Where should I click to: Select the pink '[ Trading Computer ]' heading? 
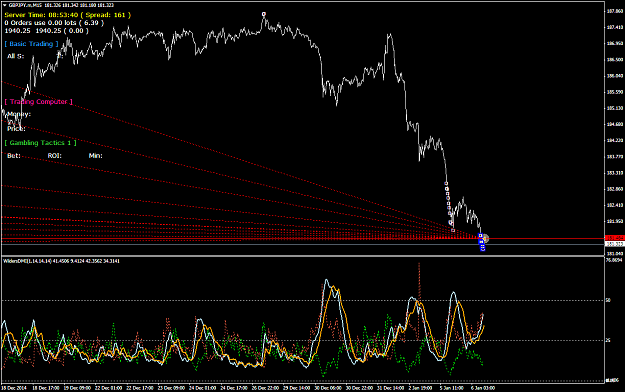coord(39,102)
